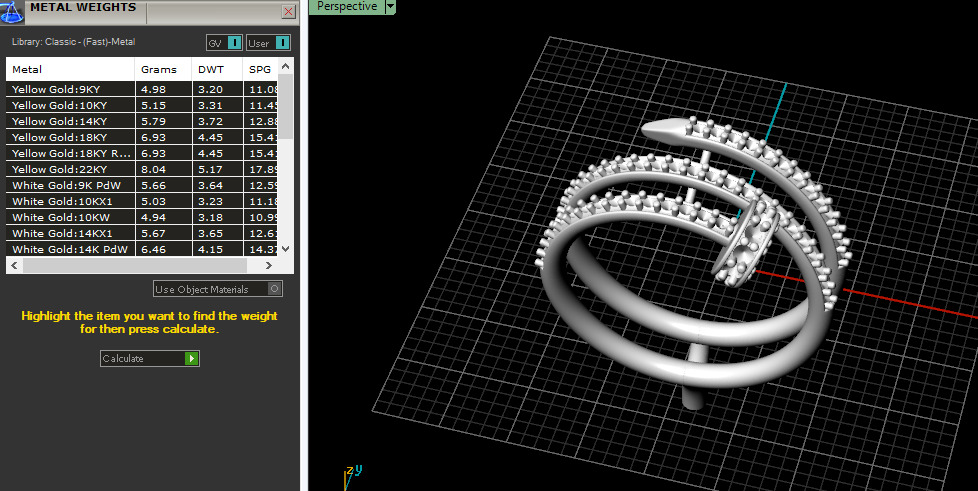This screenshot has width=978, height=491.
Task: Select the Yellow Gold:10KY row
Action: point(142,105)
